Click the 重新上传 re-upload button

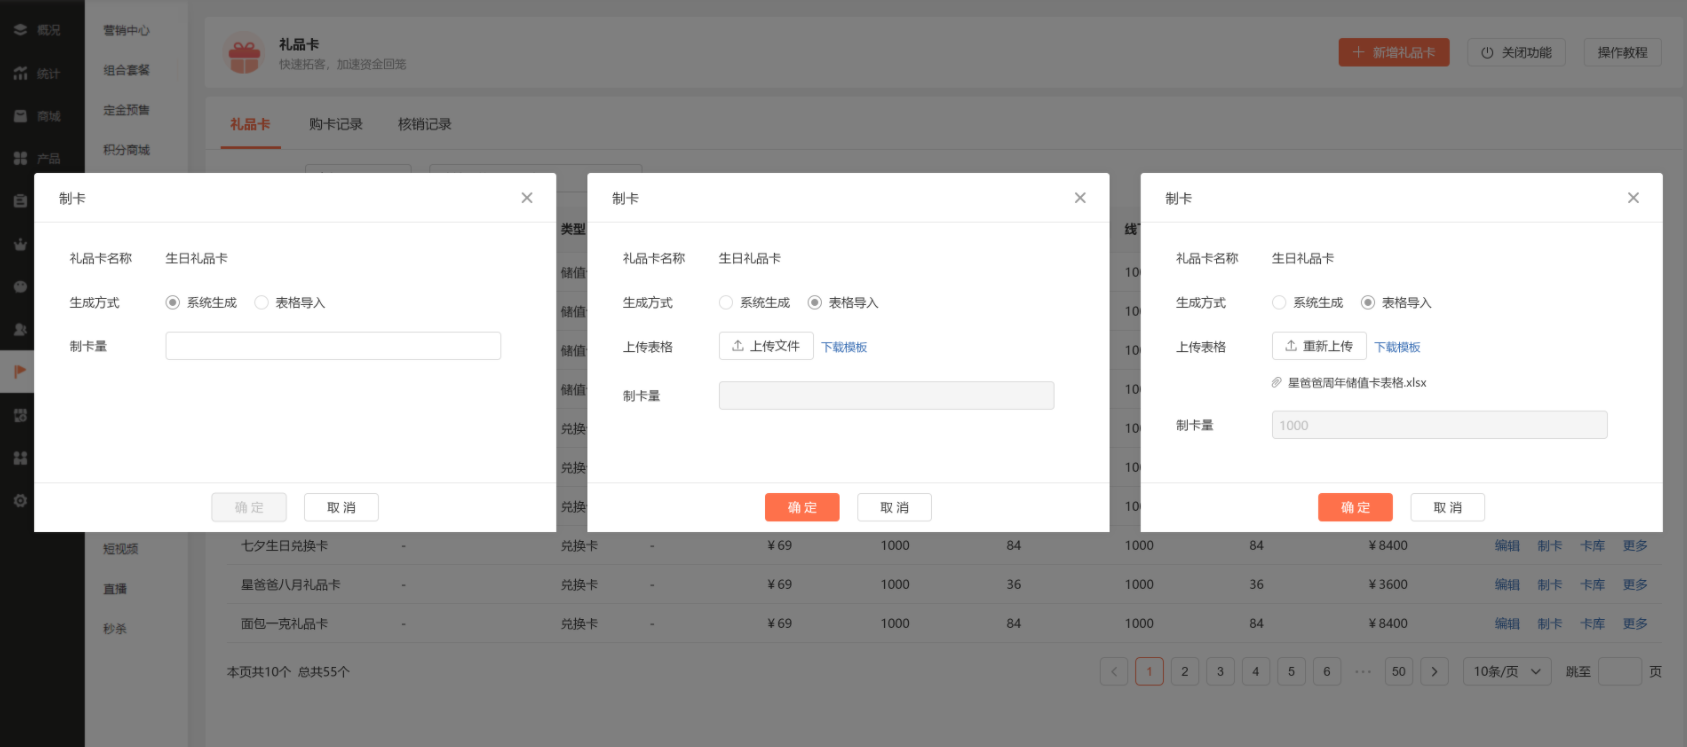[x=1319, y=346]
